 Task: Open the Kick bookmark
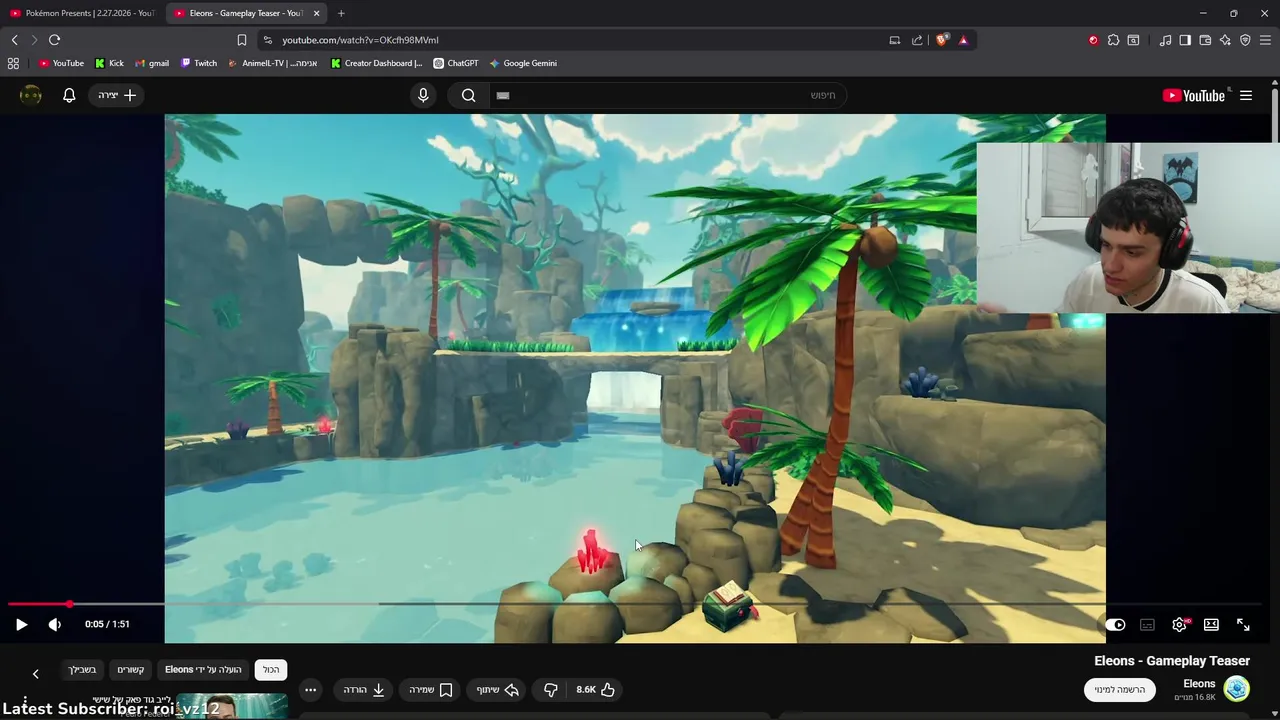(109, 63)
